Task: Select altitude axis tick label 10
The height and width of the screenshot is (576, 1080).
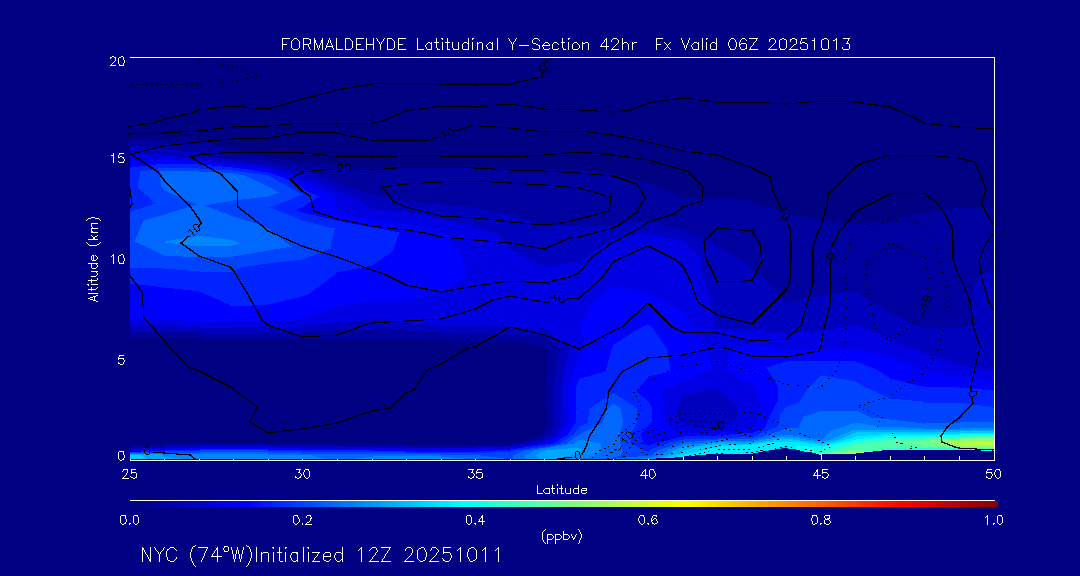Action: (x=117, y=258)
